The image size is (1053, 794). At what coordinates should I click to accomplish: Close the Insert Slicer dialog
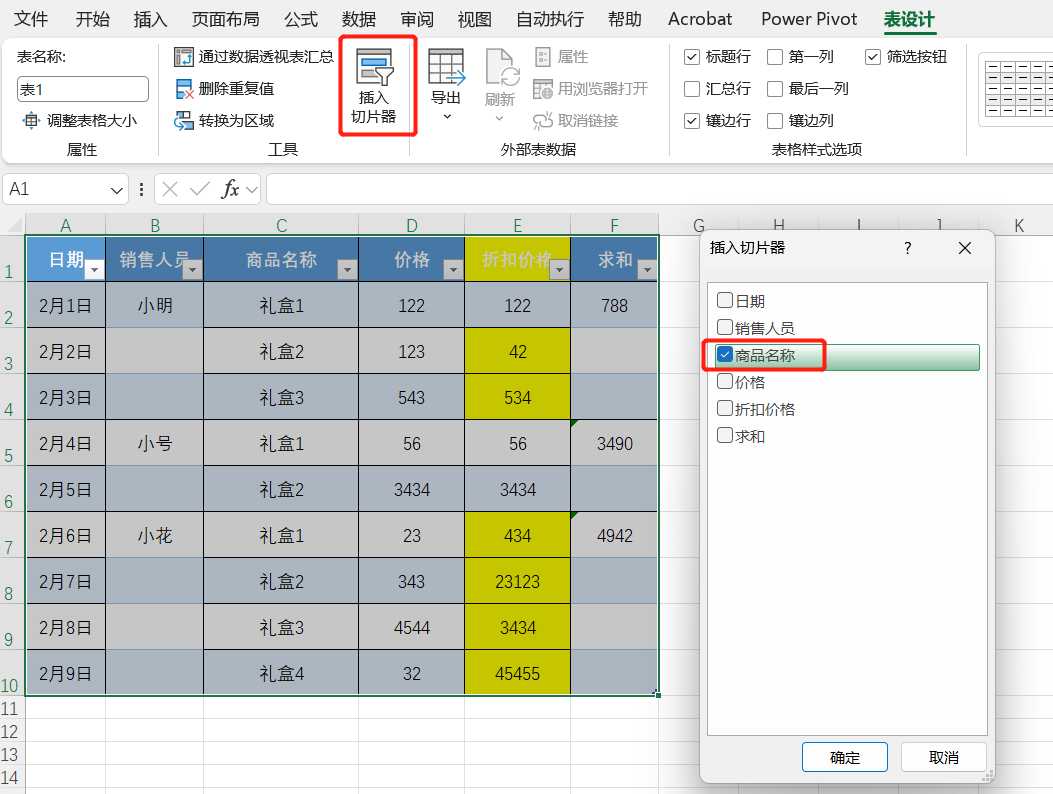pyautogui.click(x=965, y=249)
